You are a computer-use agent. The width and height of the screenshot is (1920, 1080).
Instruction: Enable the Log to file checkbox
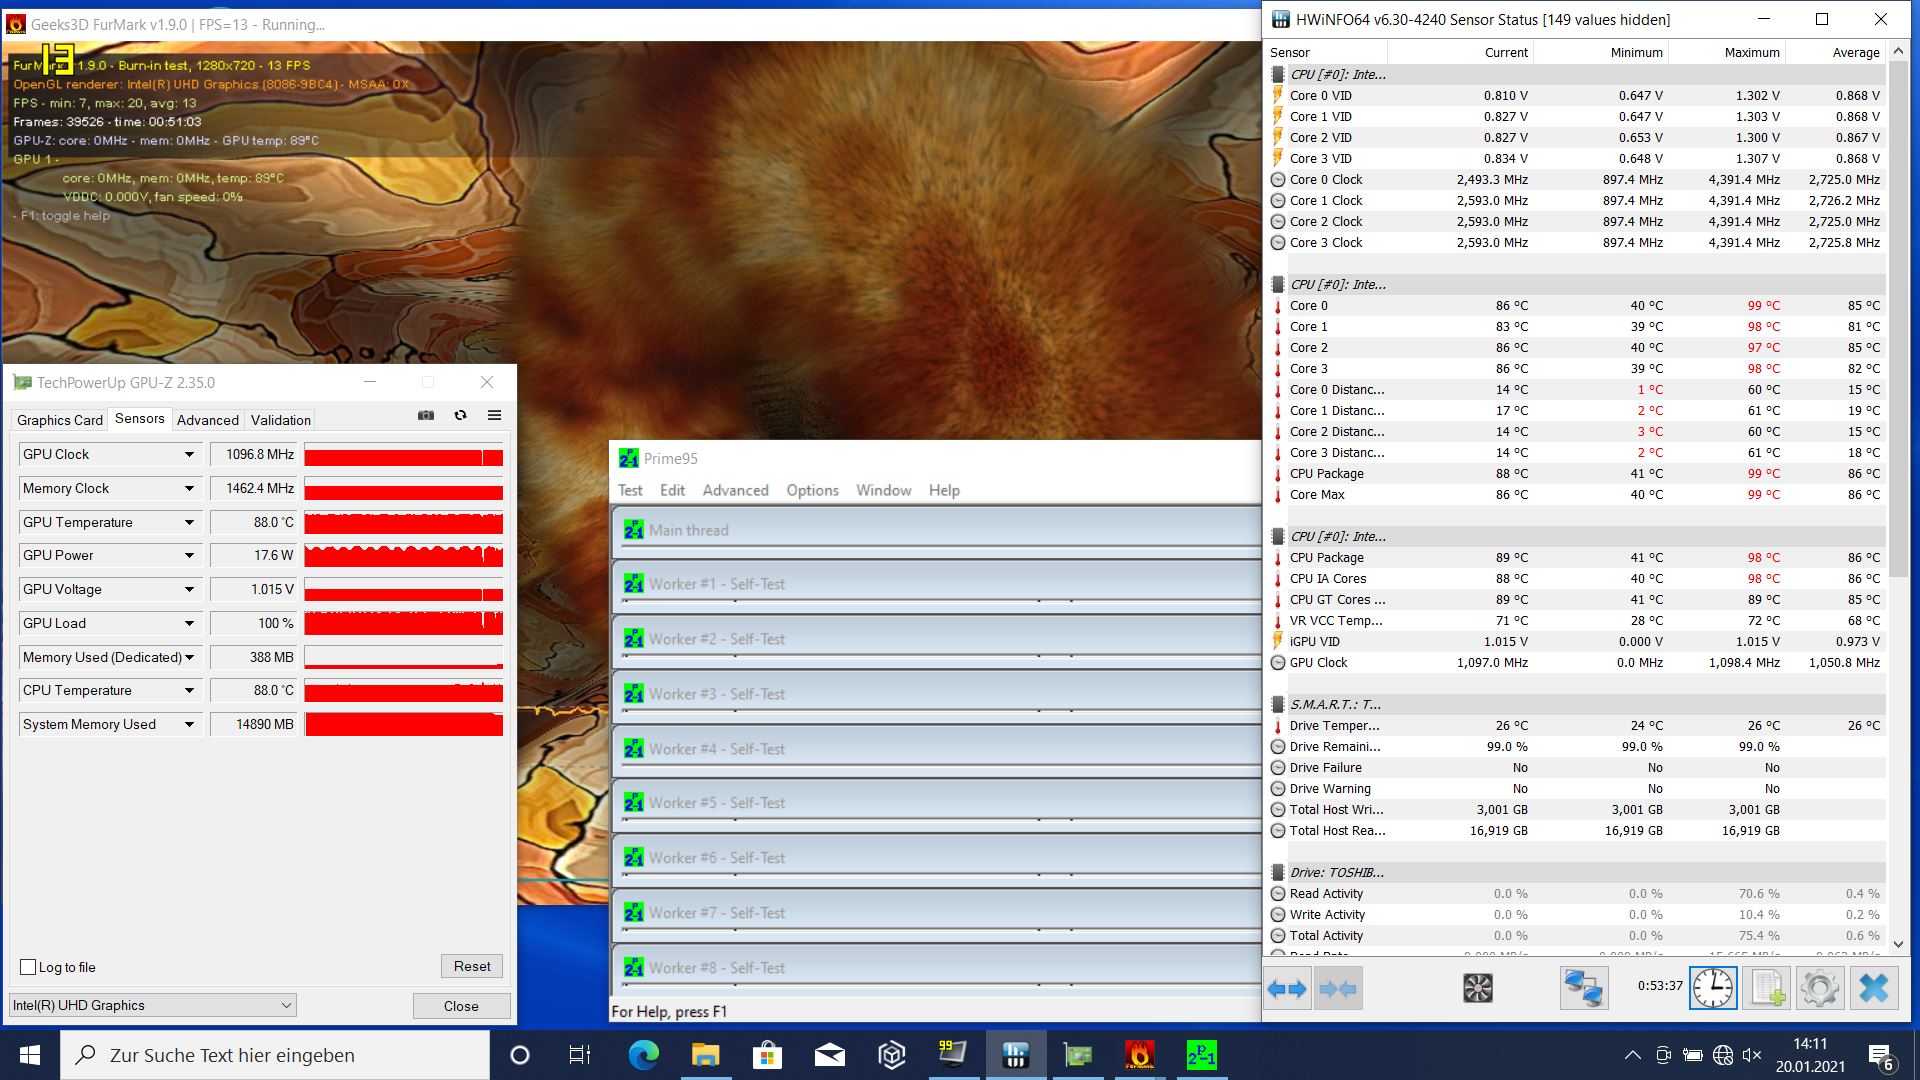[29, 967]
